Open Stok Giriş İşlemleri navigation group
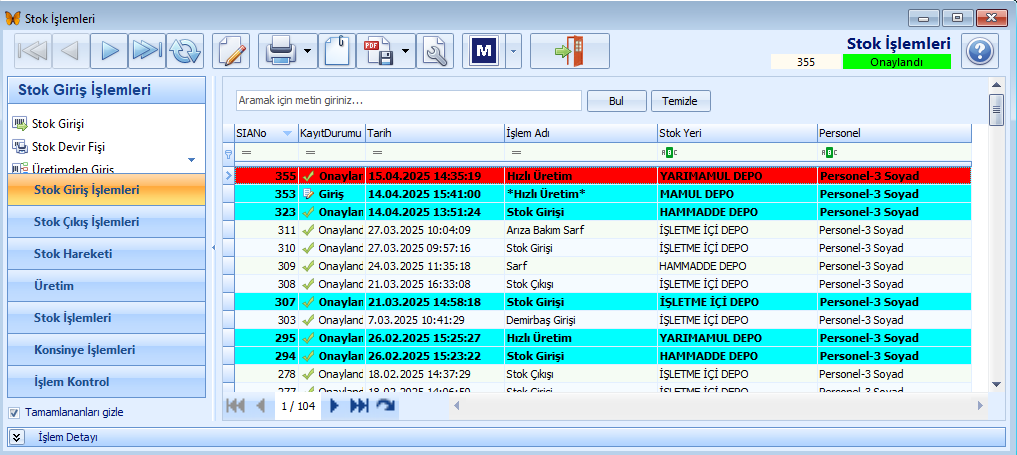Image resolution: width=1017 pixels, height=455 pixels. click(x=107, y=190)
